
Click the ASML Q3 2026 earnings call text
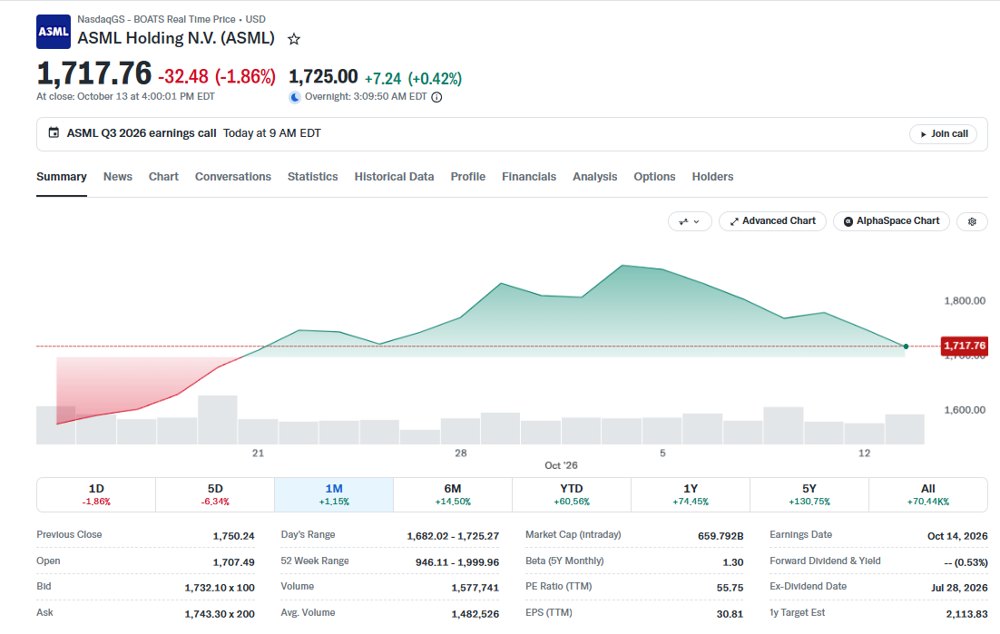[142, 133]
